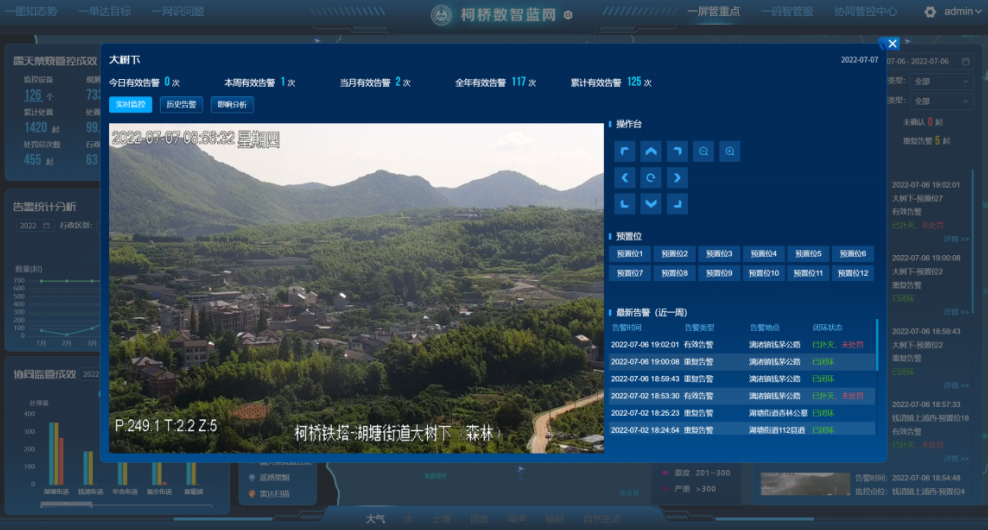This screenshot has height=530, width=988.
Task: Tilt the camera down with the down arrow
Action: (651, 204)
